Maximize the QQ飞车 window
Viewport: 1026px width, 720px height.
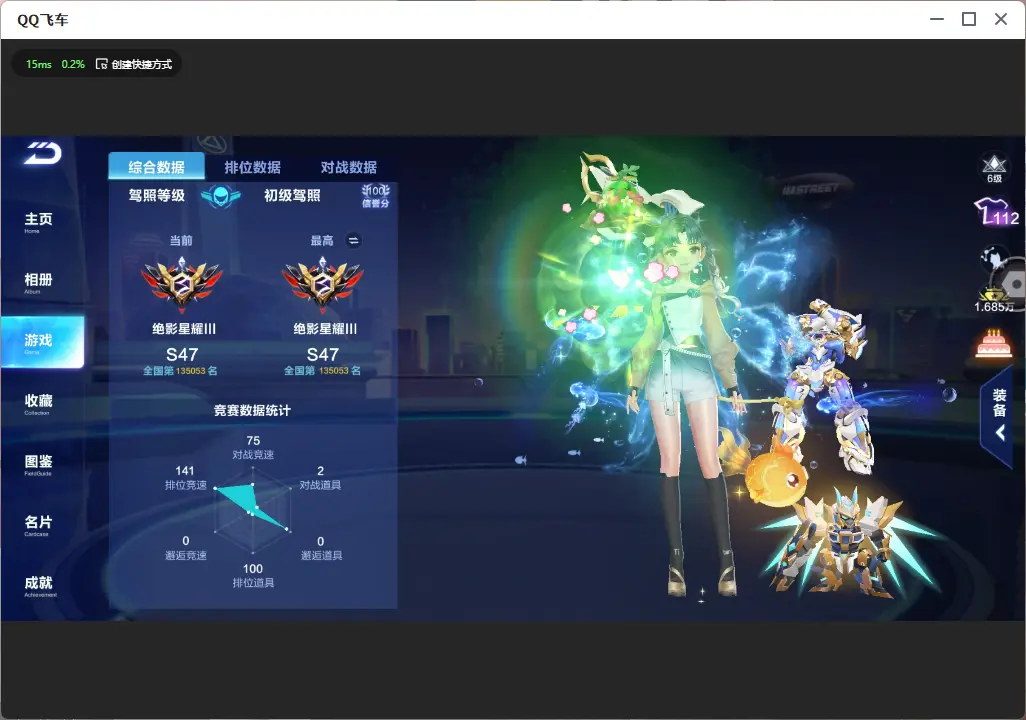(968, 20)
